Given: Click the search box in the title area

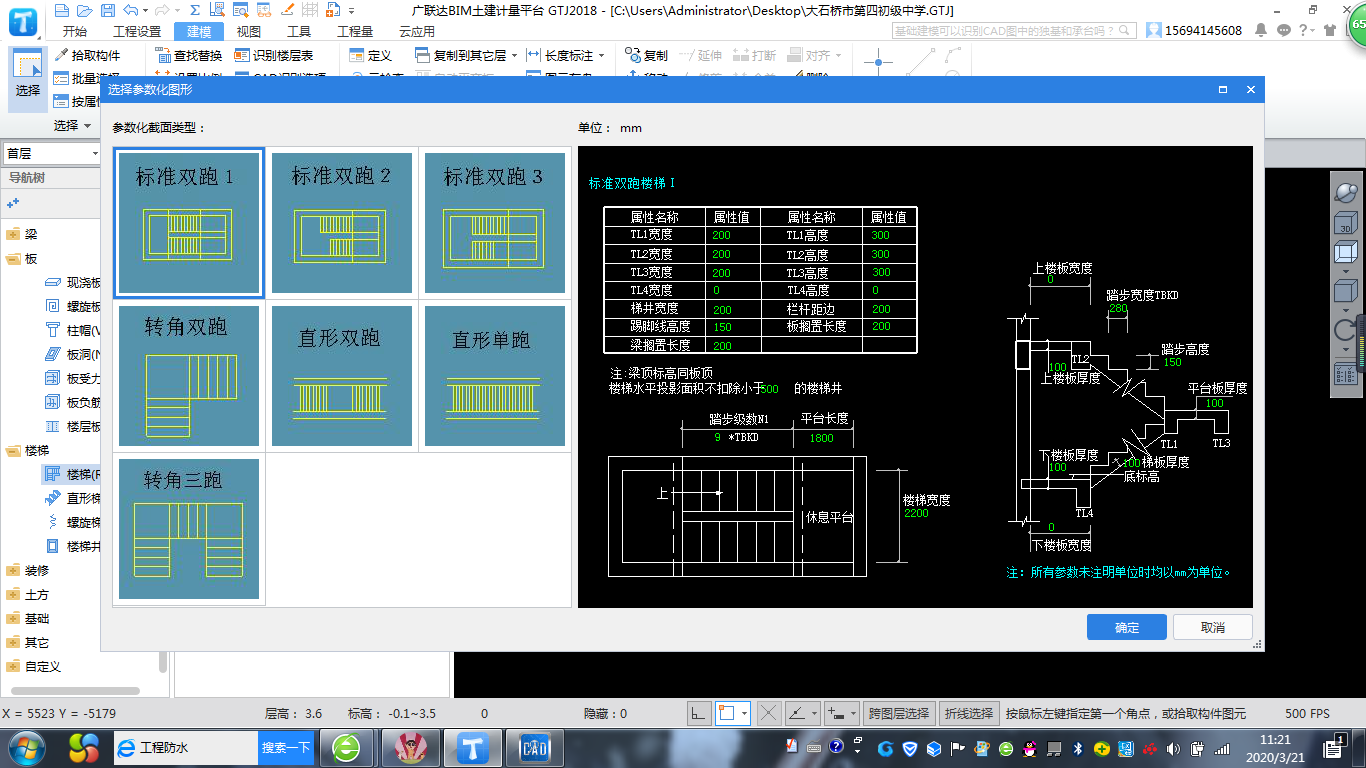Looking at the screenshot, I should pyautogui.click(x=1015, y=31).
